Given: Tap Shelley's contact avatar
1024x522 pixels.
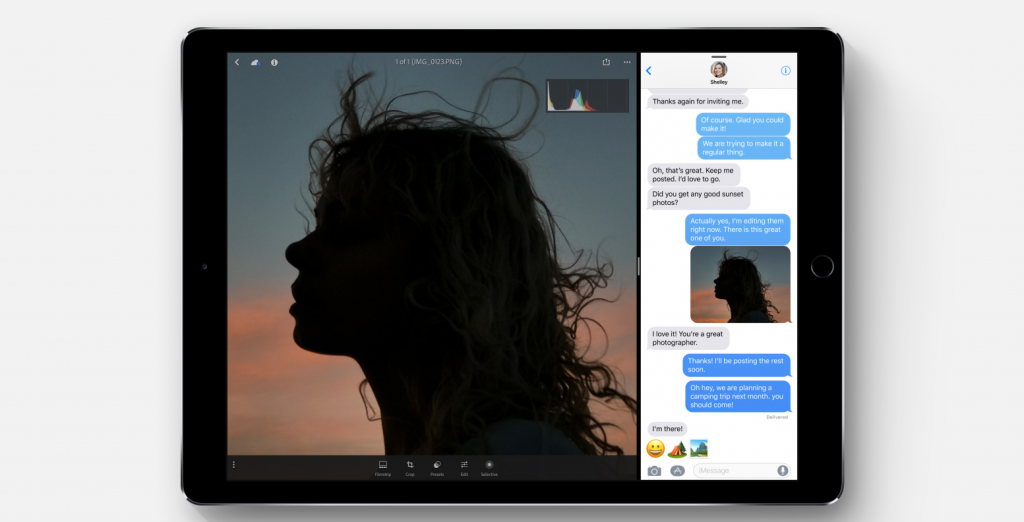Looking at the screenshot, I should pyautogui.click(x=718, y=69).
